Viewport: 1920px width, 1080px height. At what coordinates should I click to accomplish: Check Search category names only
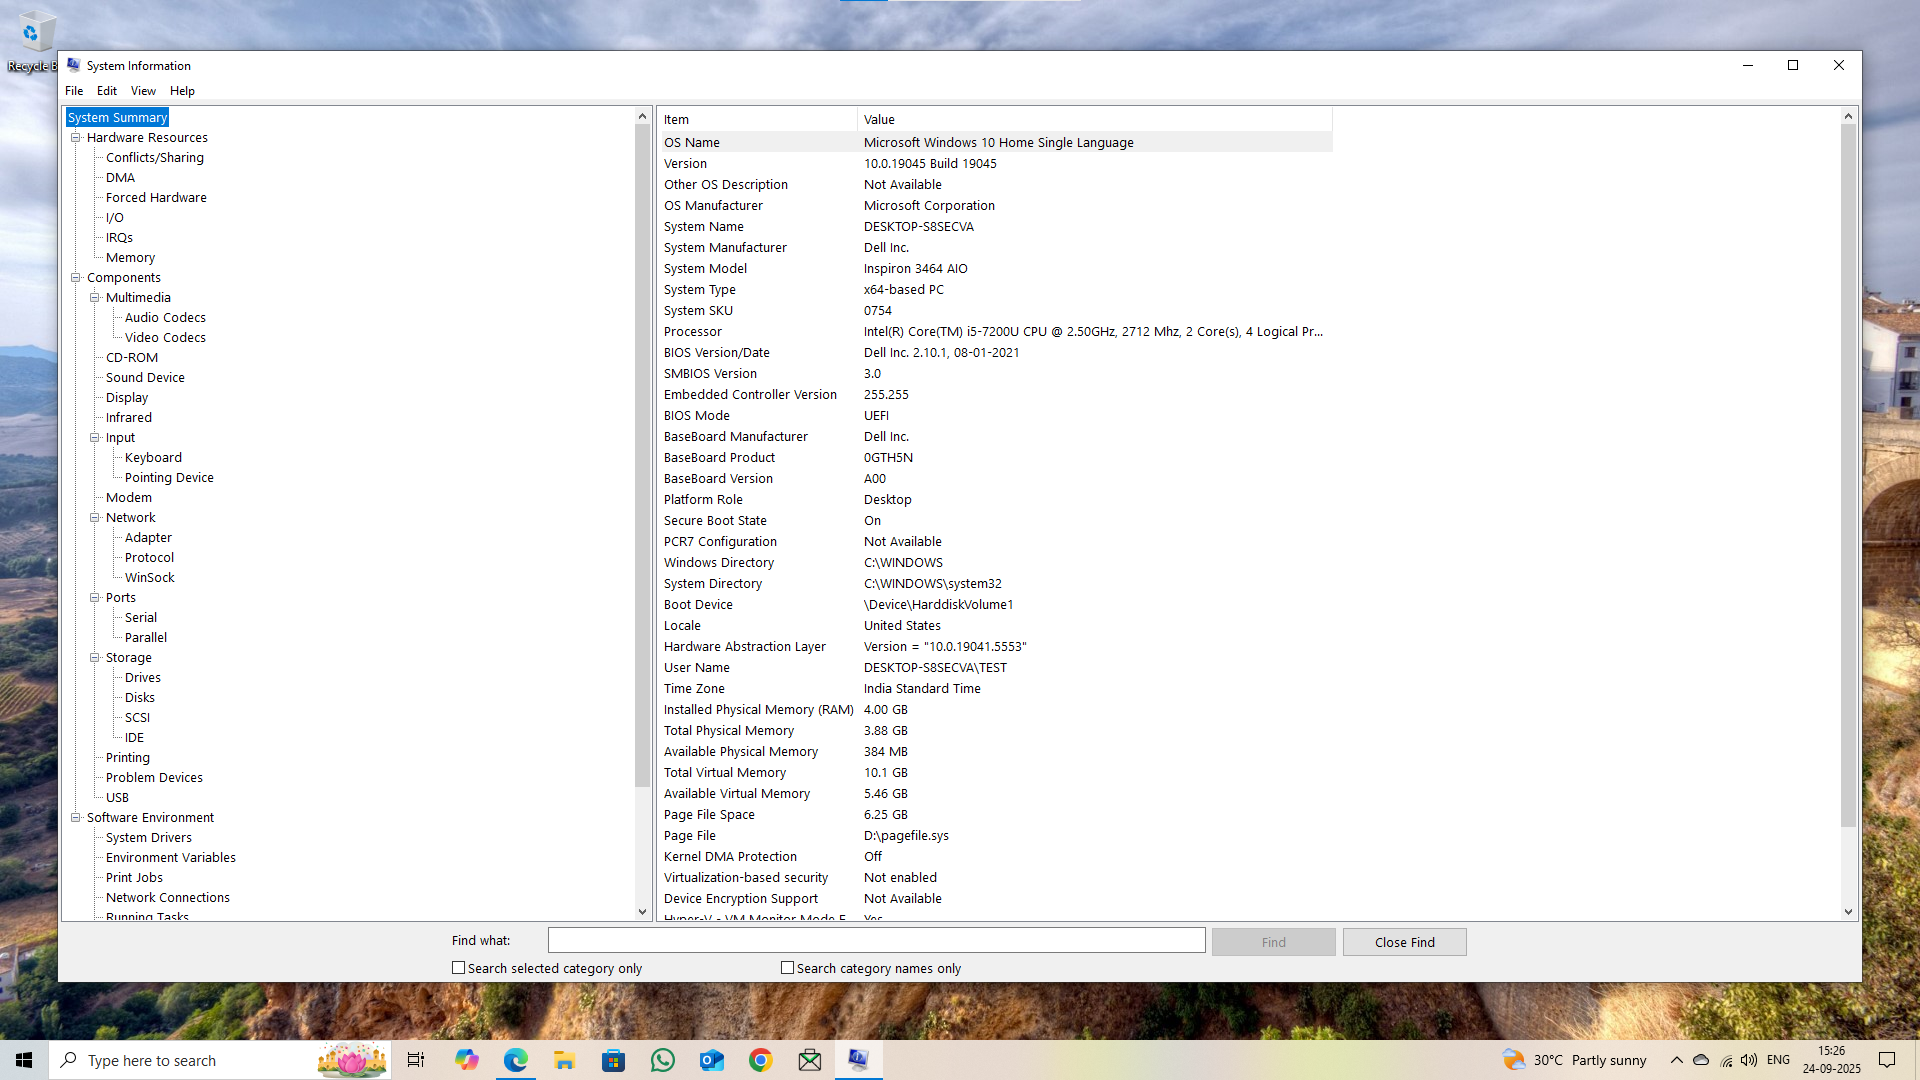click(788, 967)
